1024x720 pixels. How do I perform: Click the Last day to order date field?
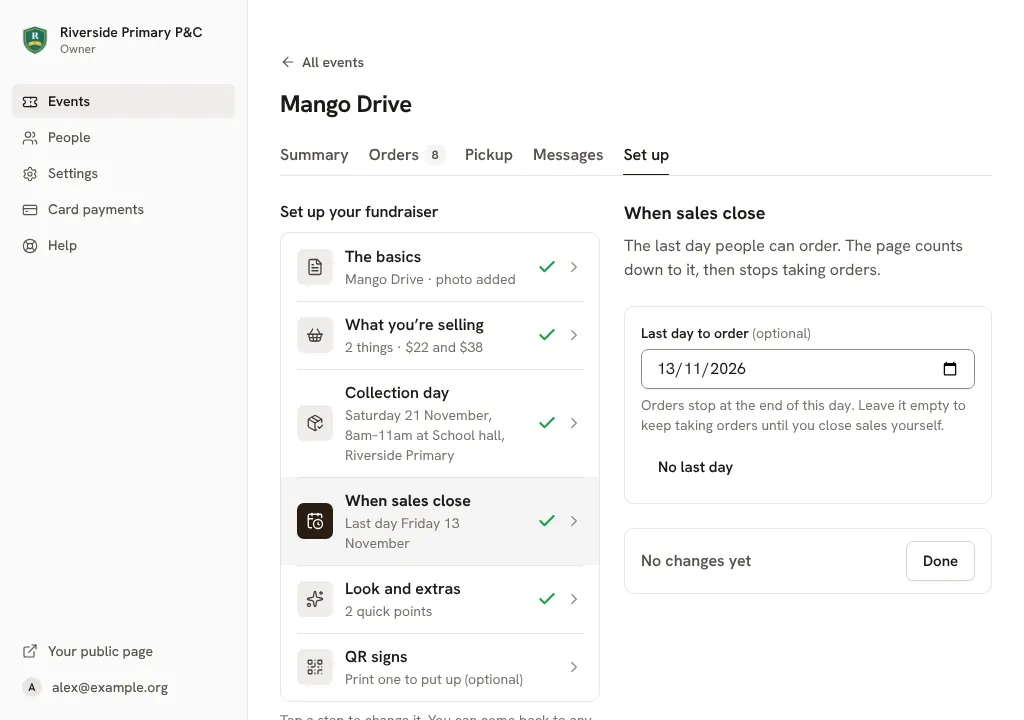coord(807,369)
